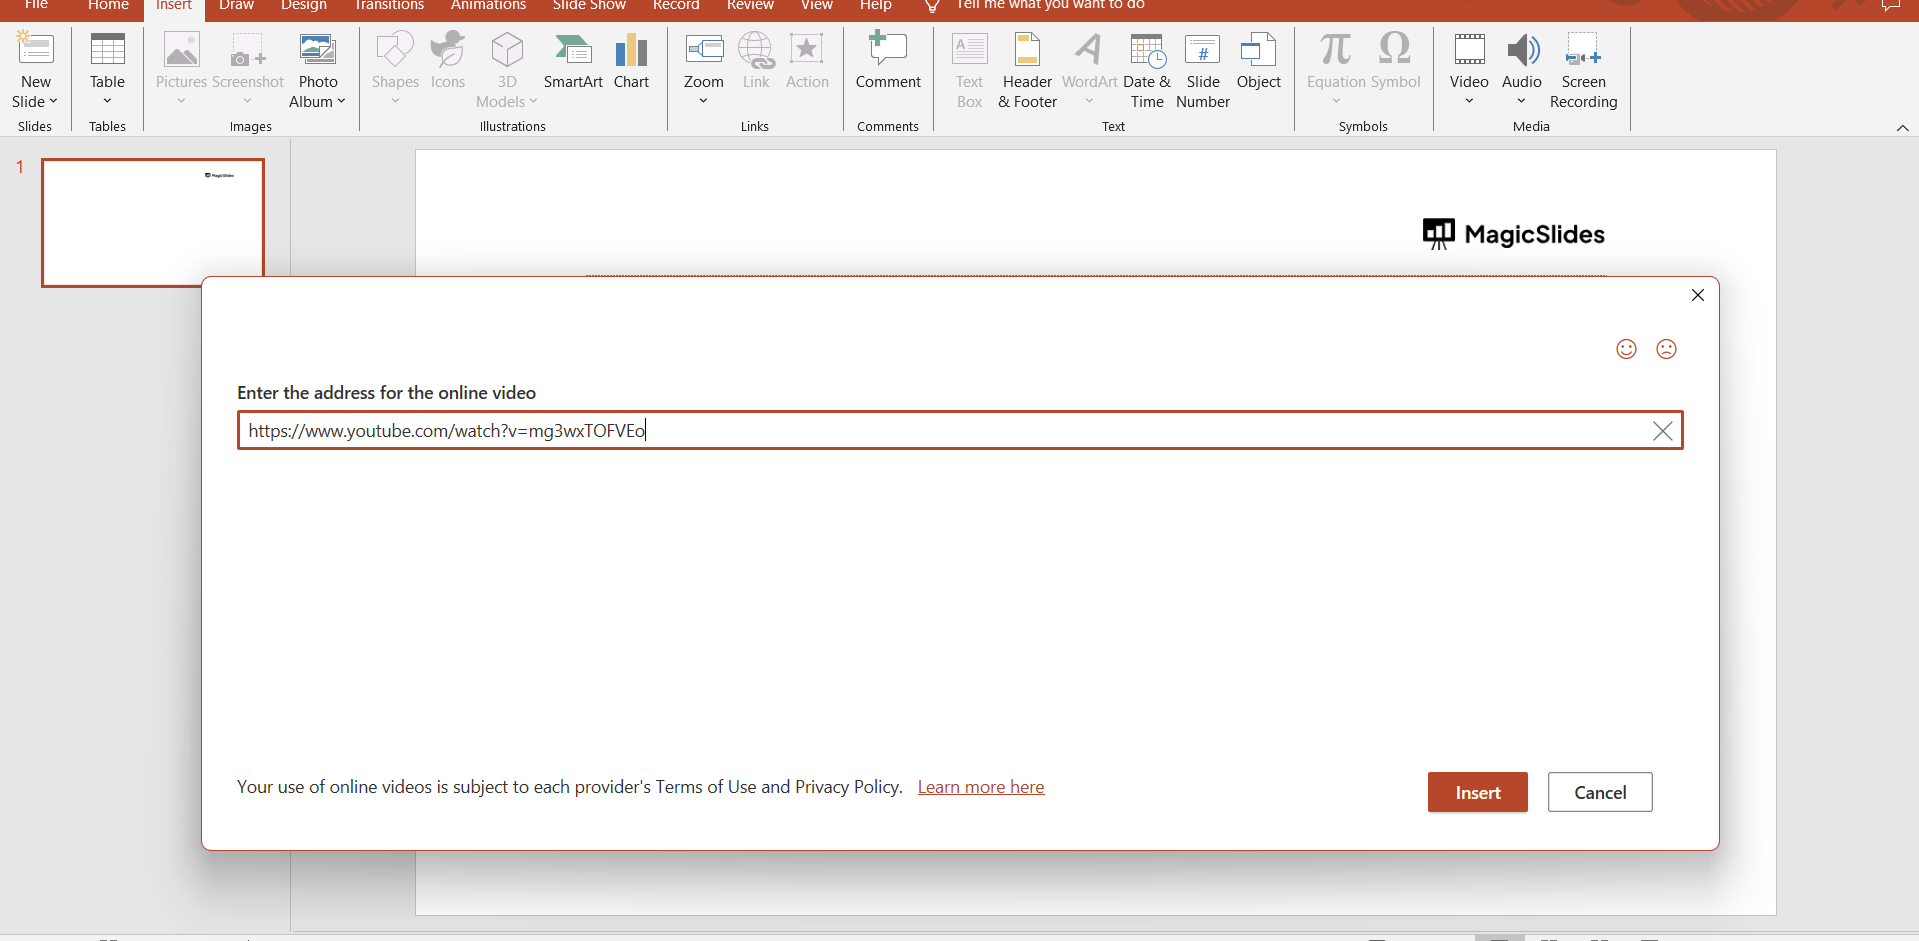Open the Table insert icon
1919x941 pixels.
pos(107,49)
